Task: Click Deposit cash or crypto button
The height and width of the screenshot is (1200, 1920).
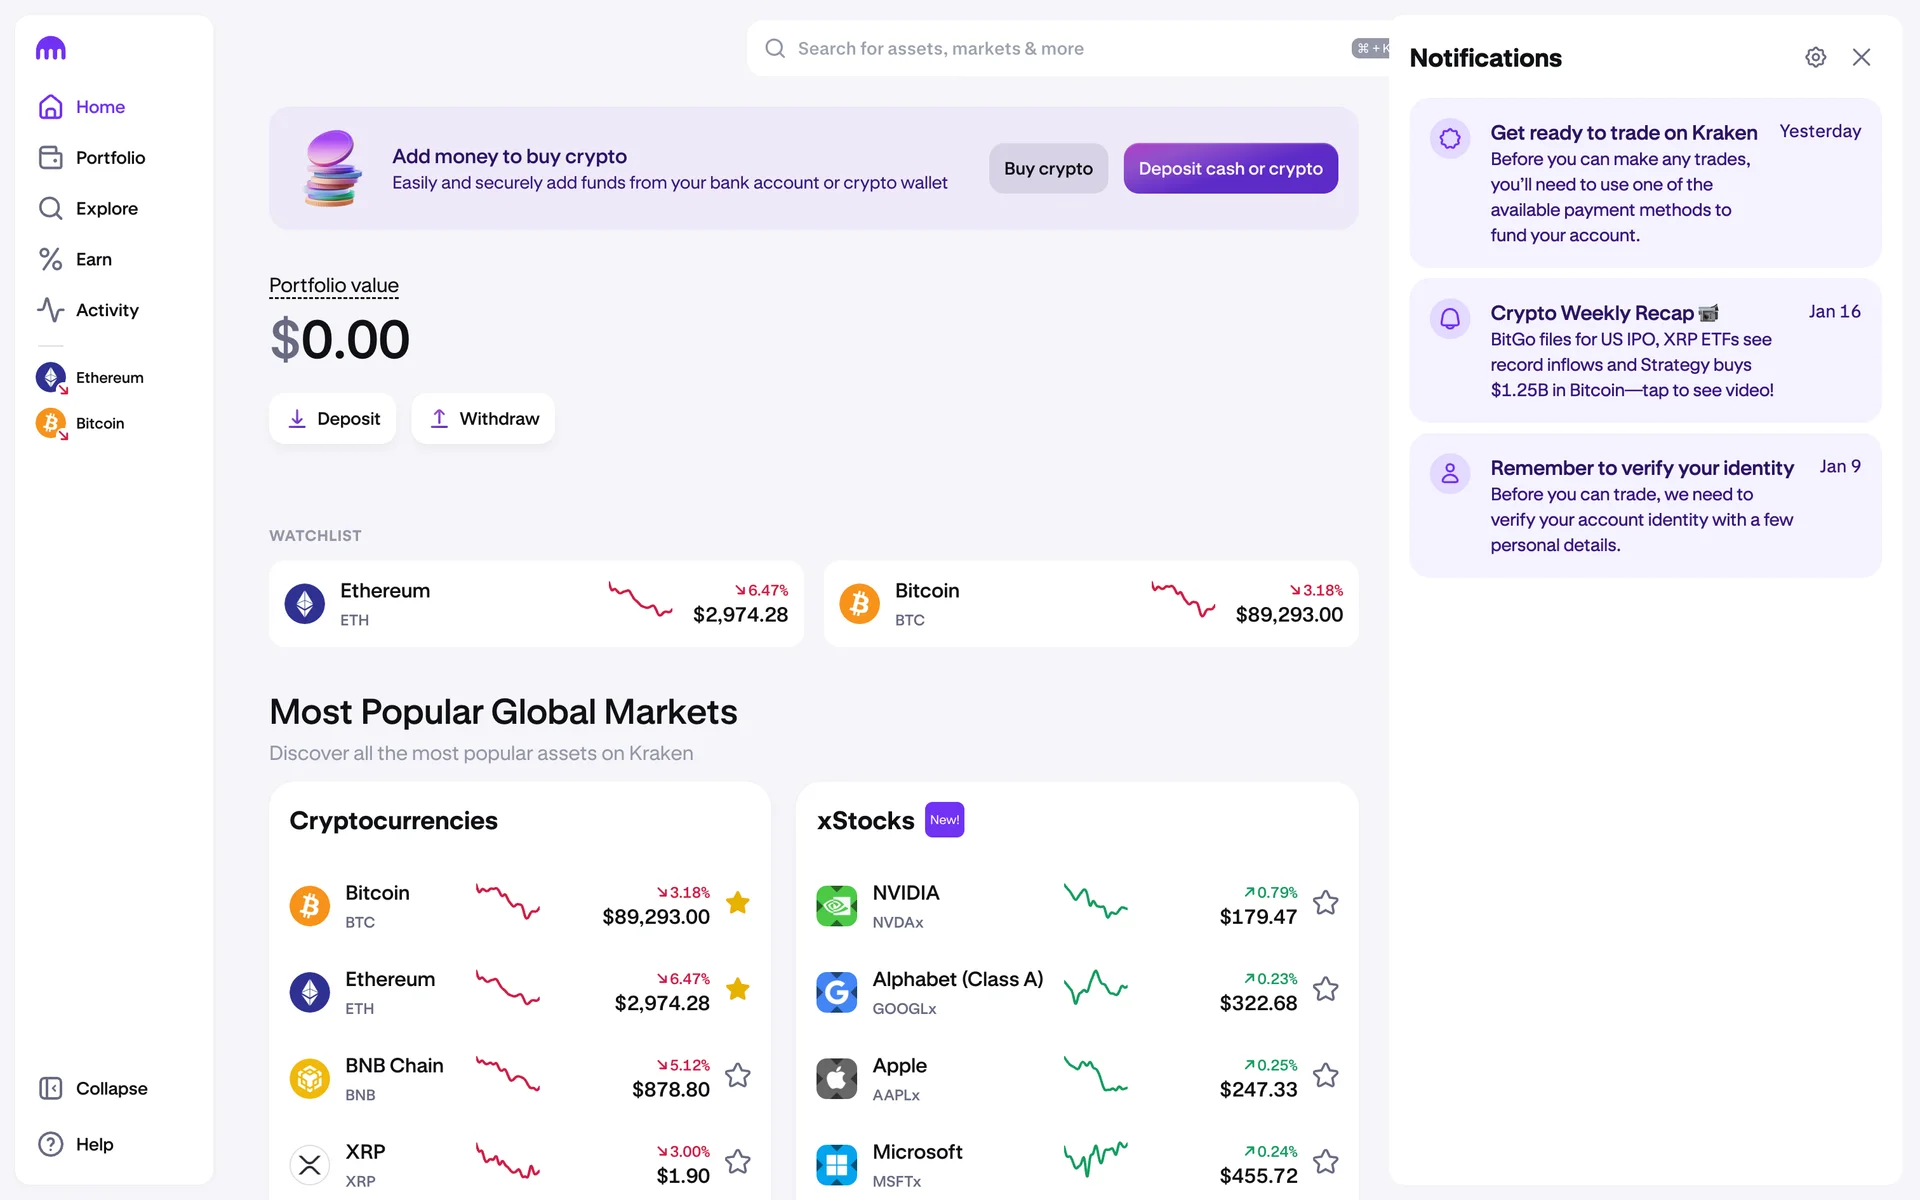Action: tap(1230, 169)
